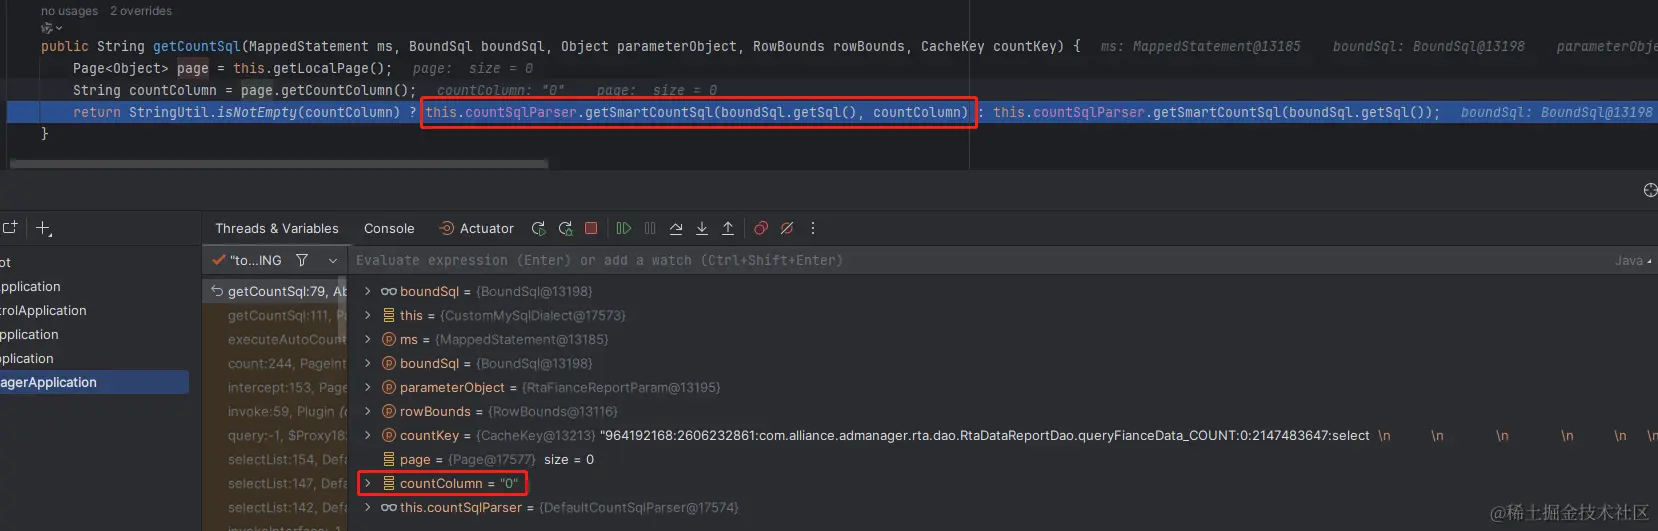Expand this.countSqlParser watch entry
The image size is (1658, 531).
tap(368, 507)
